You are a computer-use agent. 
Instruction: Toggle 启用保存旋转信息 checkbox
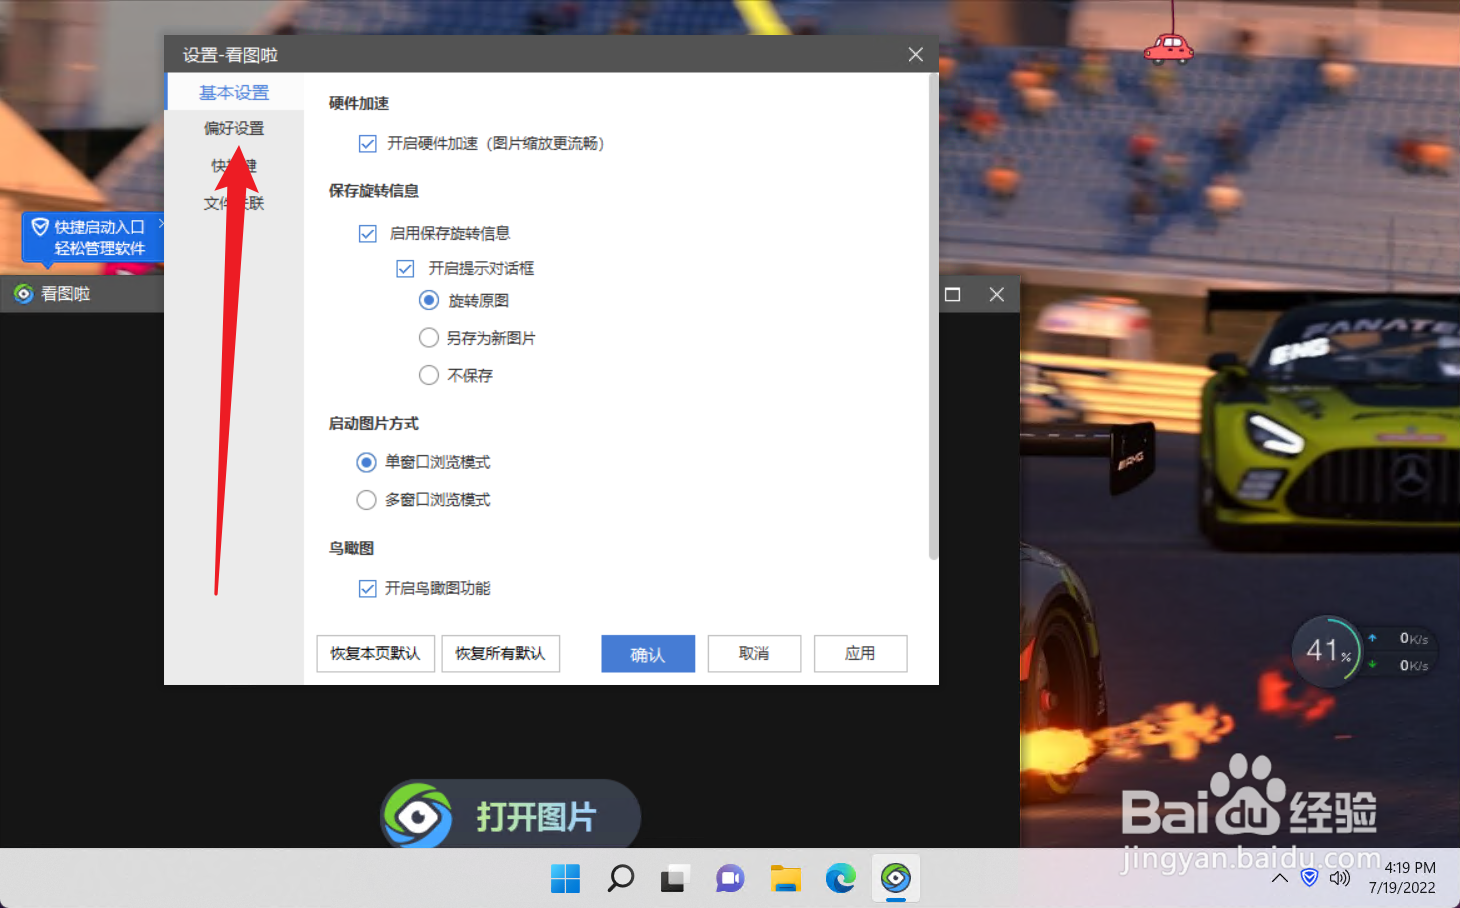coord(368,233)
